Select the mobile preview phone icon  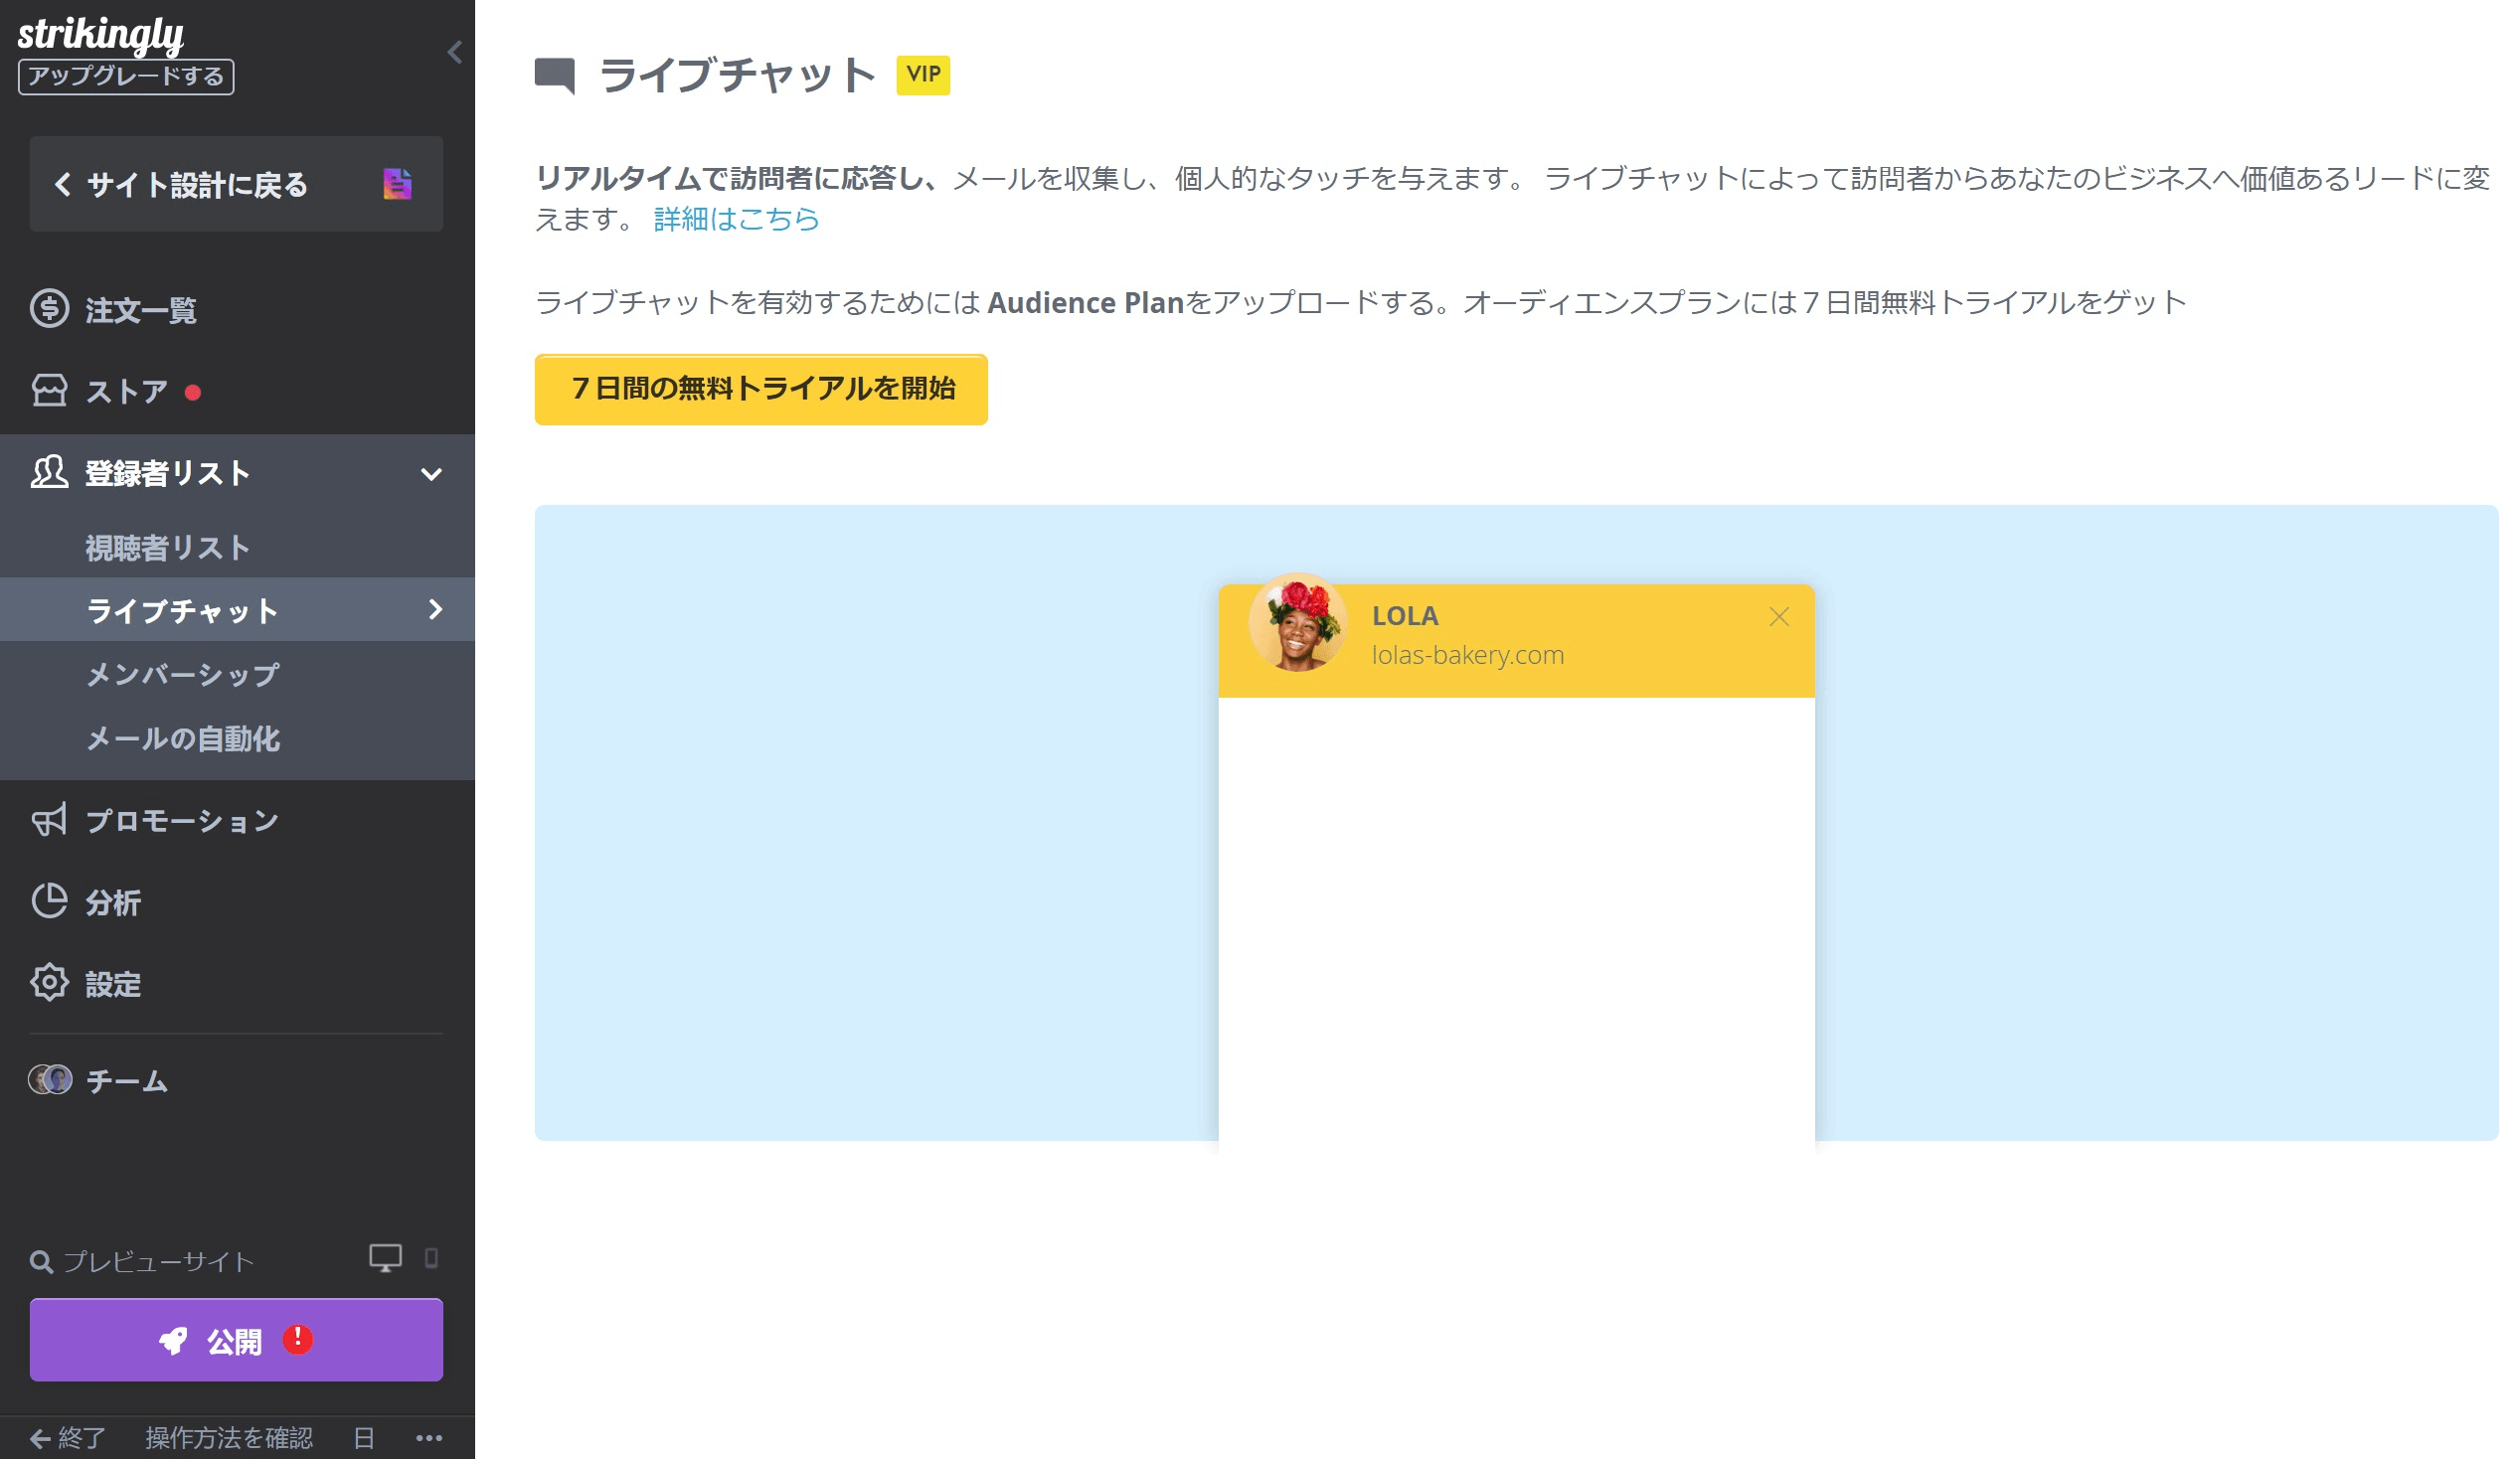[432, 1259]
